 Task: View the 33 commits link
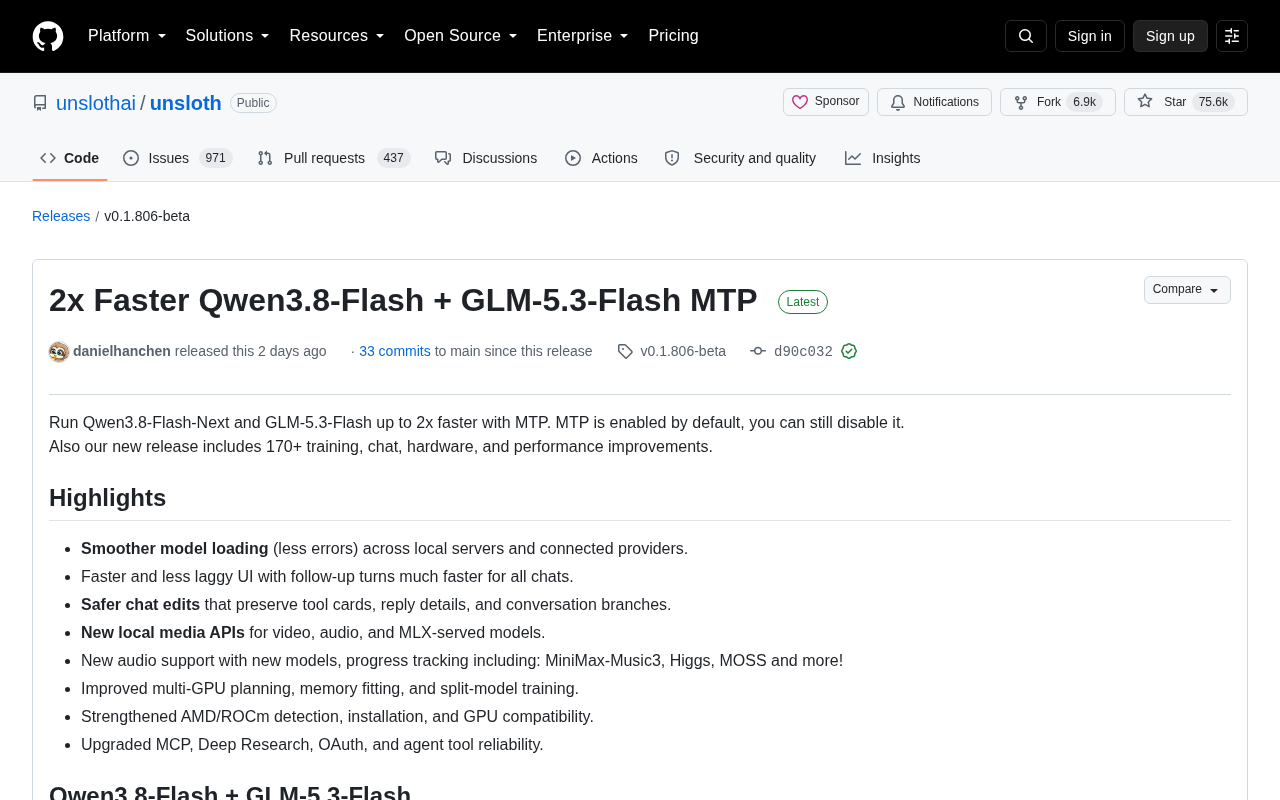[395, 351]
